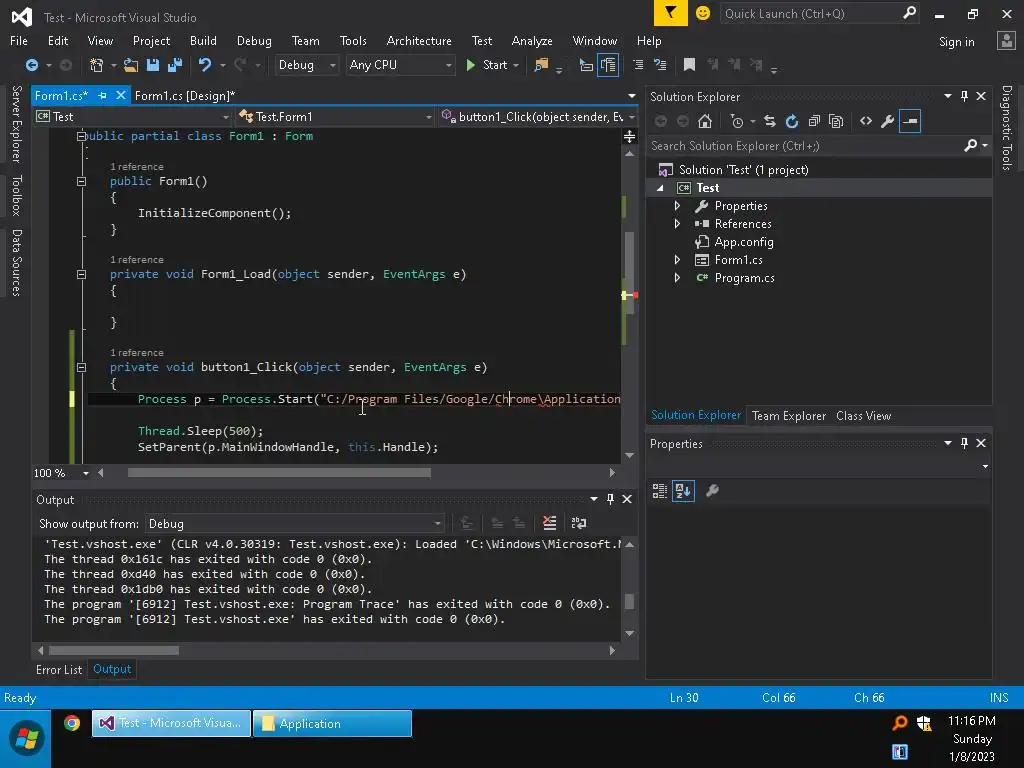The width and height of the screenshot is (1024, 768).
Task: Sync Solution Explorer with active document
Action: pyautogui.click(x=770, y=121)
